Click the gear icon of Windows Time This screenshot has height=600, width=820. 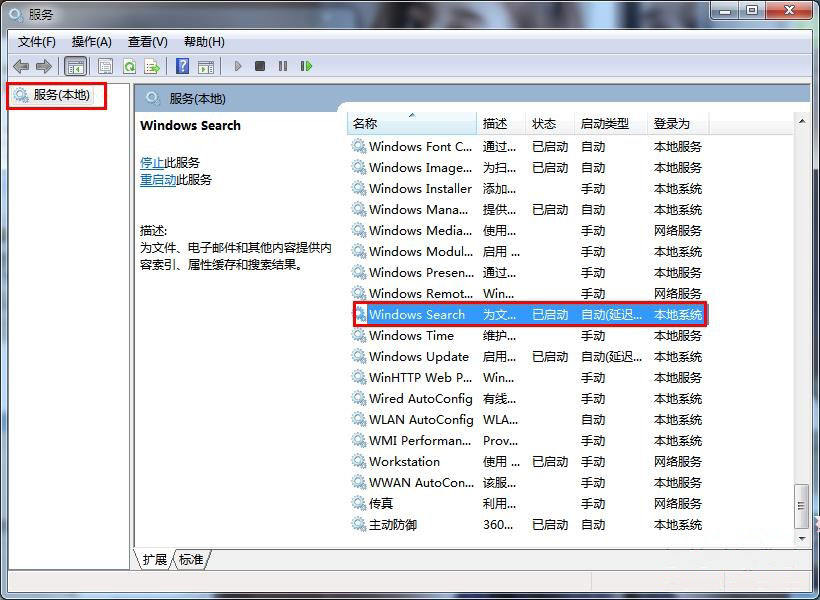click(359, 335)
